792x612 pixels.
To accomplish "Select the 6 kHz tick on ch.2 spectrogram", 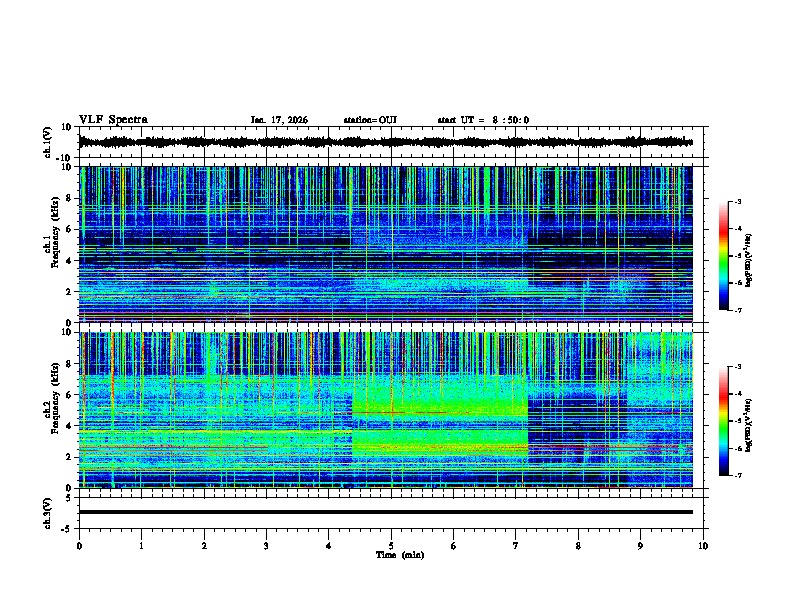I will [69, 395].
